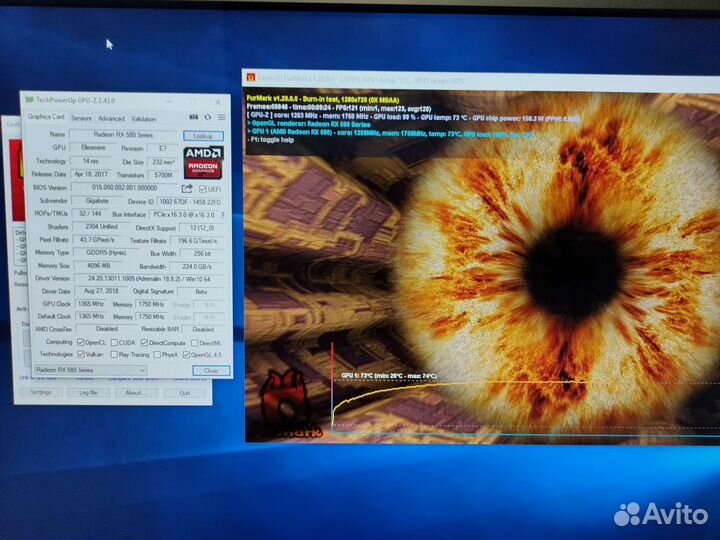Click the FurMark v1.28.0.0 Burn-in test line
This screenshot has height=540, width=720.
323,99
